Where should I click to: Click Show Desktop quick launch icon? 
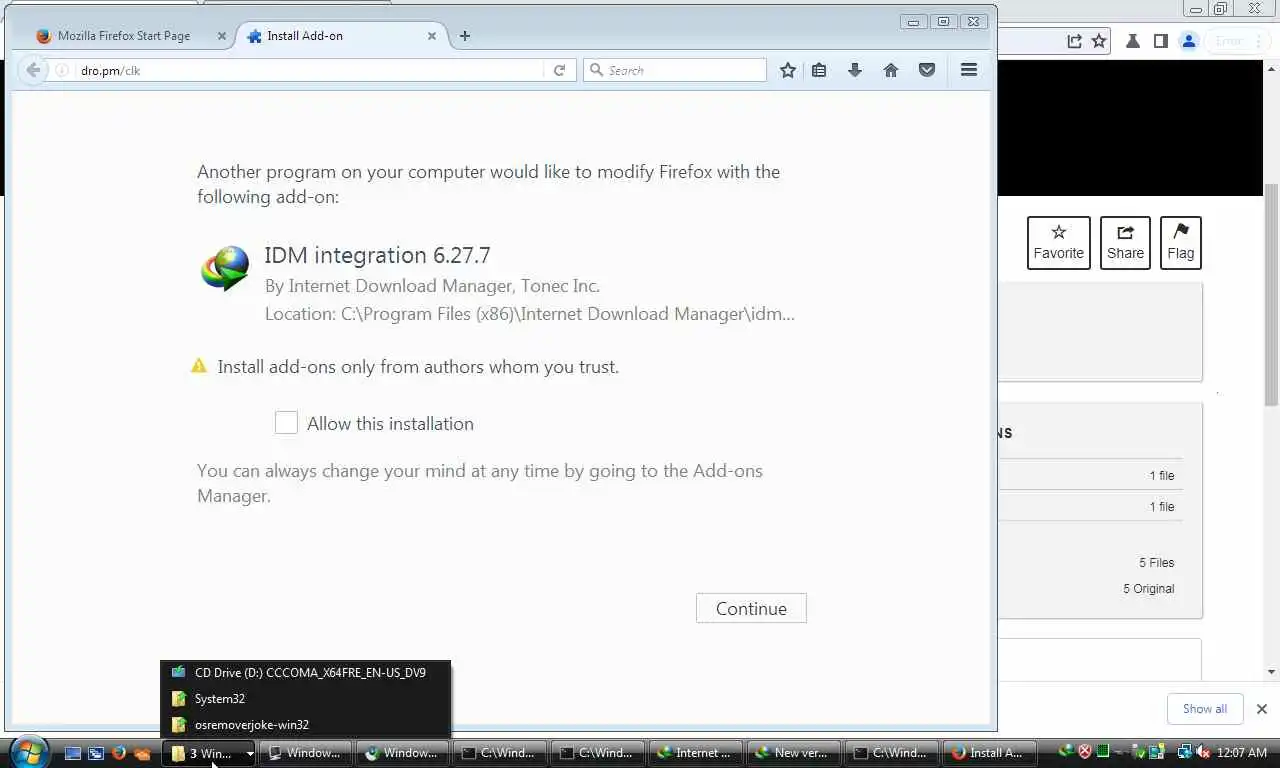[x=73, y=753]
